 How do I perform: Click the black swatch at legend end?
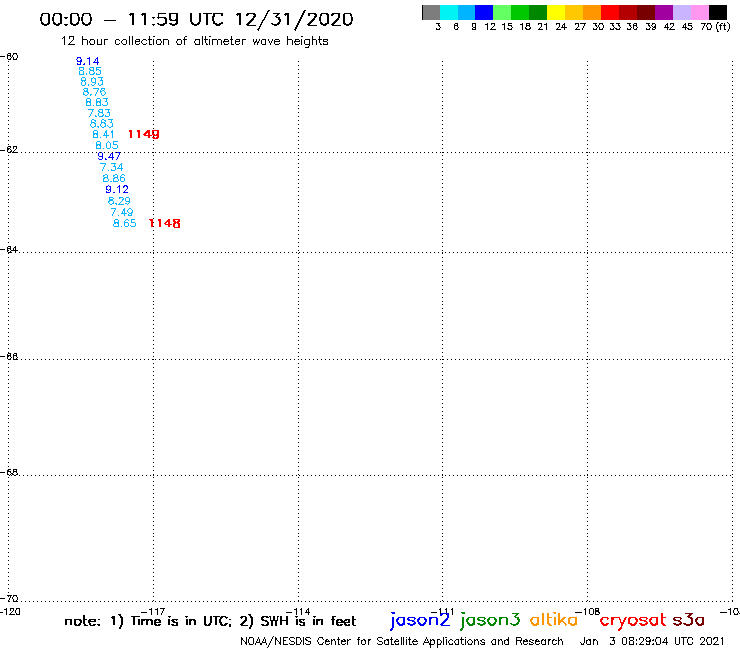[x=718, y=12]
